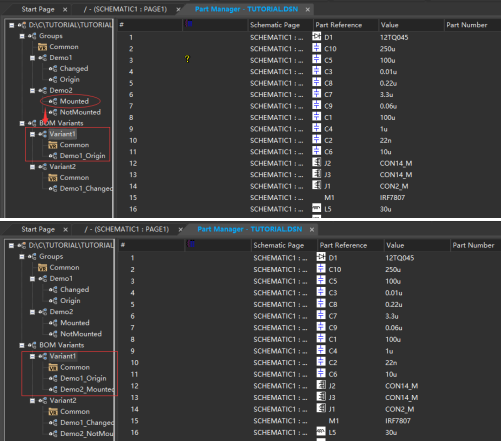Click value IRF7807 for M1 in upper window
501x441 pixels.
[x=392, y=198]
